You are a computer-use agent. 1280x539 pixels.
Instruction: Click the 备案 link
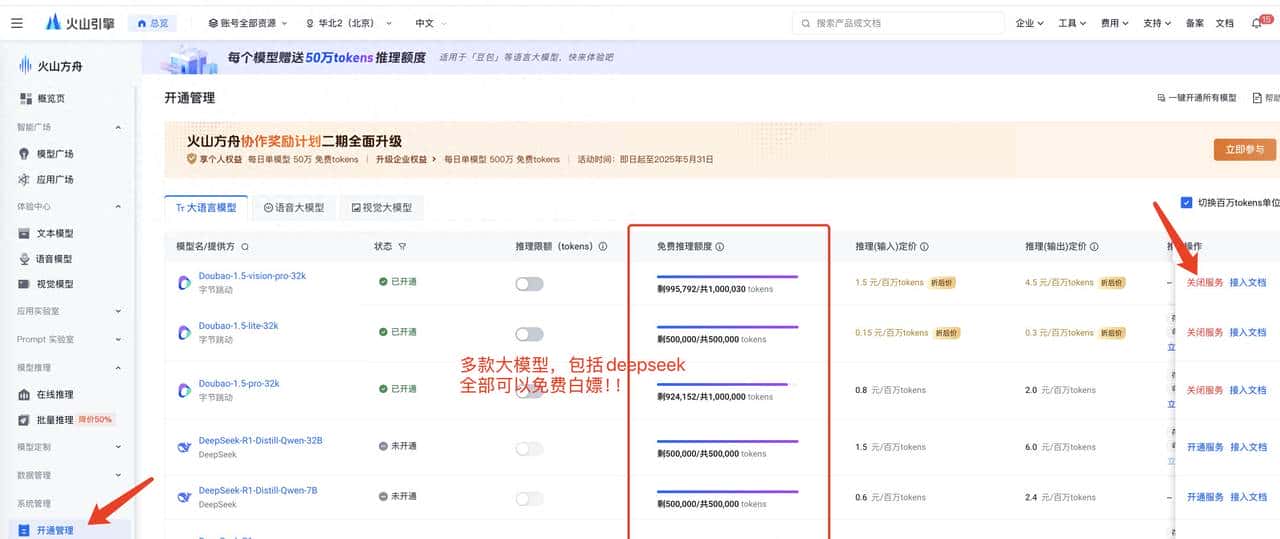(x=1195, y=23)
